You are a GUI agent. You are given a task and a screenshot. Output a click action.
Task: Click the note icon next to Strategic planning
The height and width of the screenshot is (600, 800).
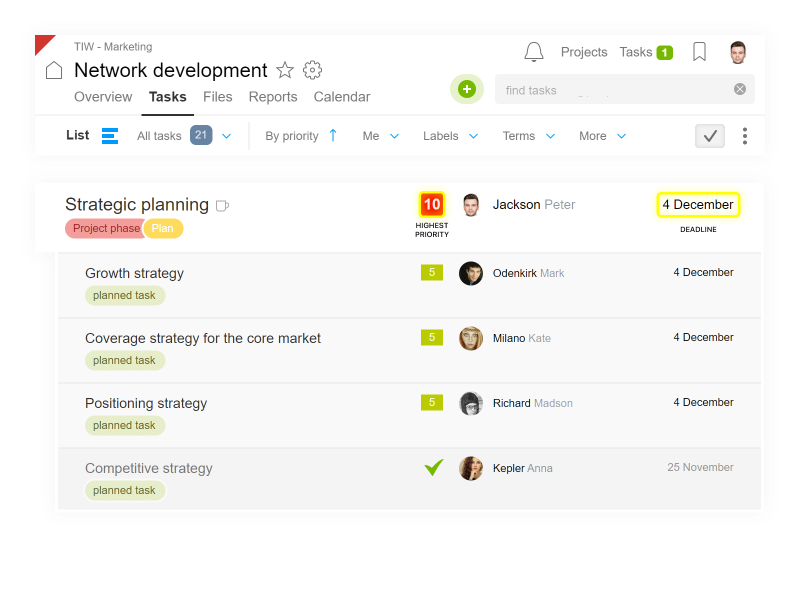point(222,206)
